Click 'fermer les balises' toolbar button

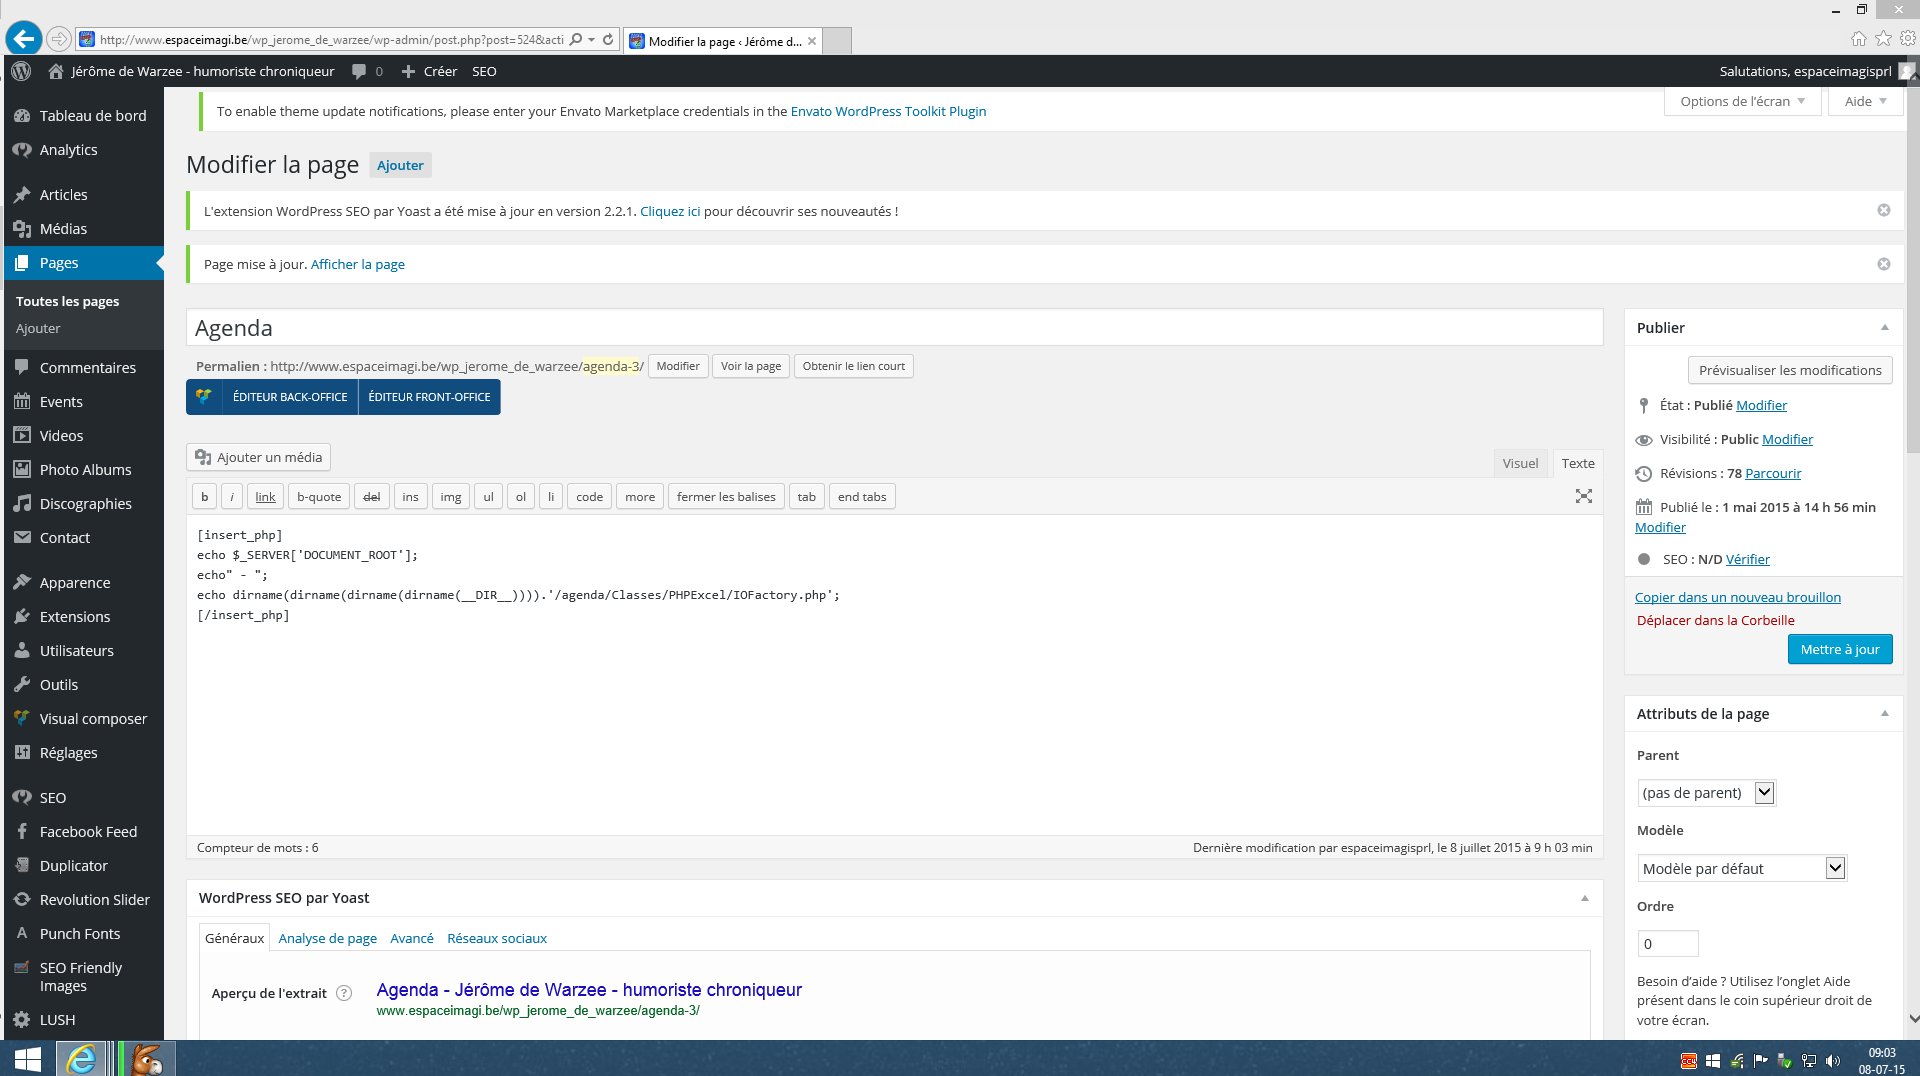click(726, 496)
